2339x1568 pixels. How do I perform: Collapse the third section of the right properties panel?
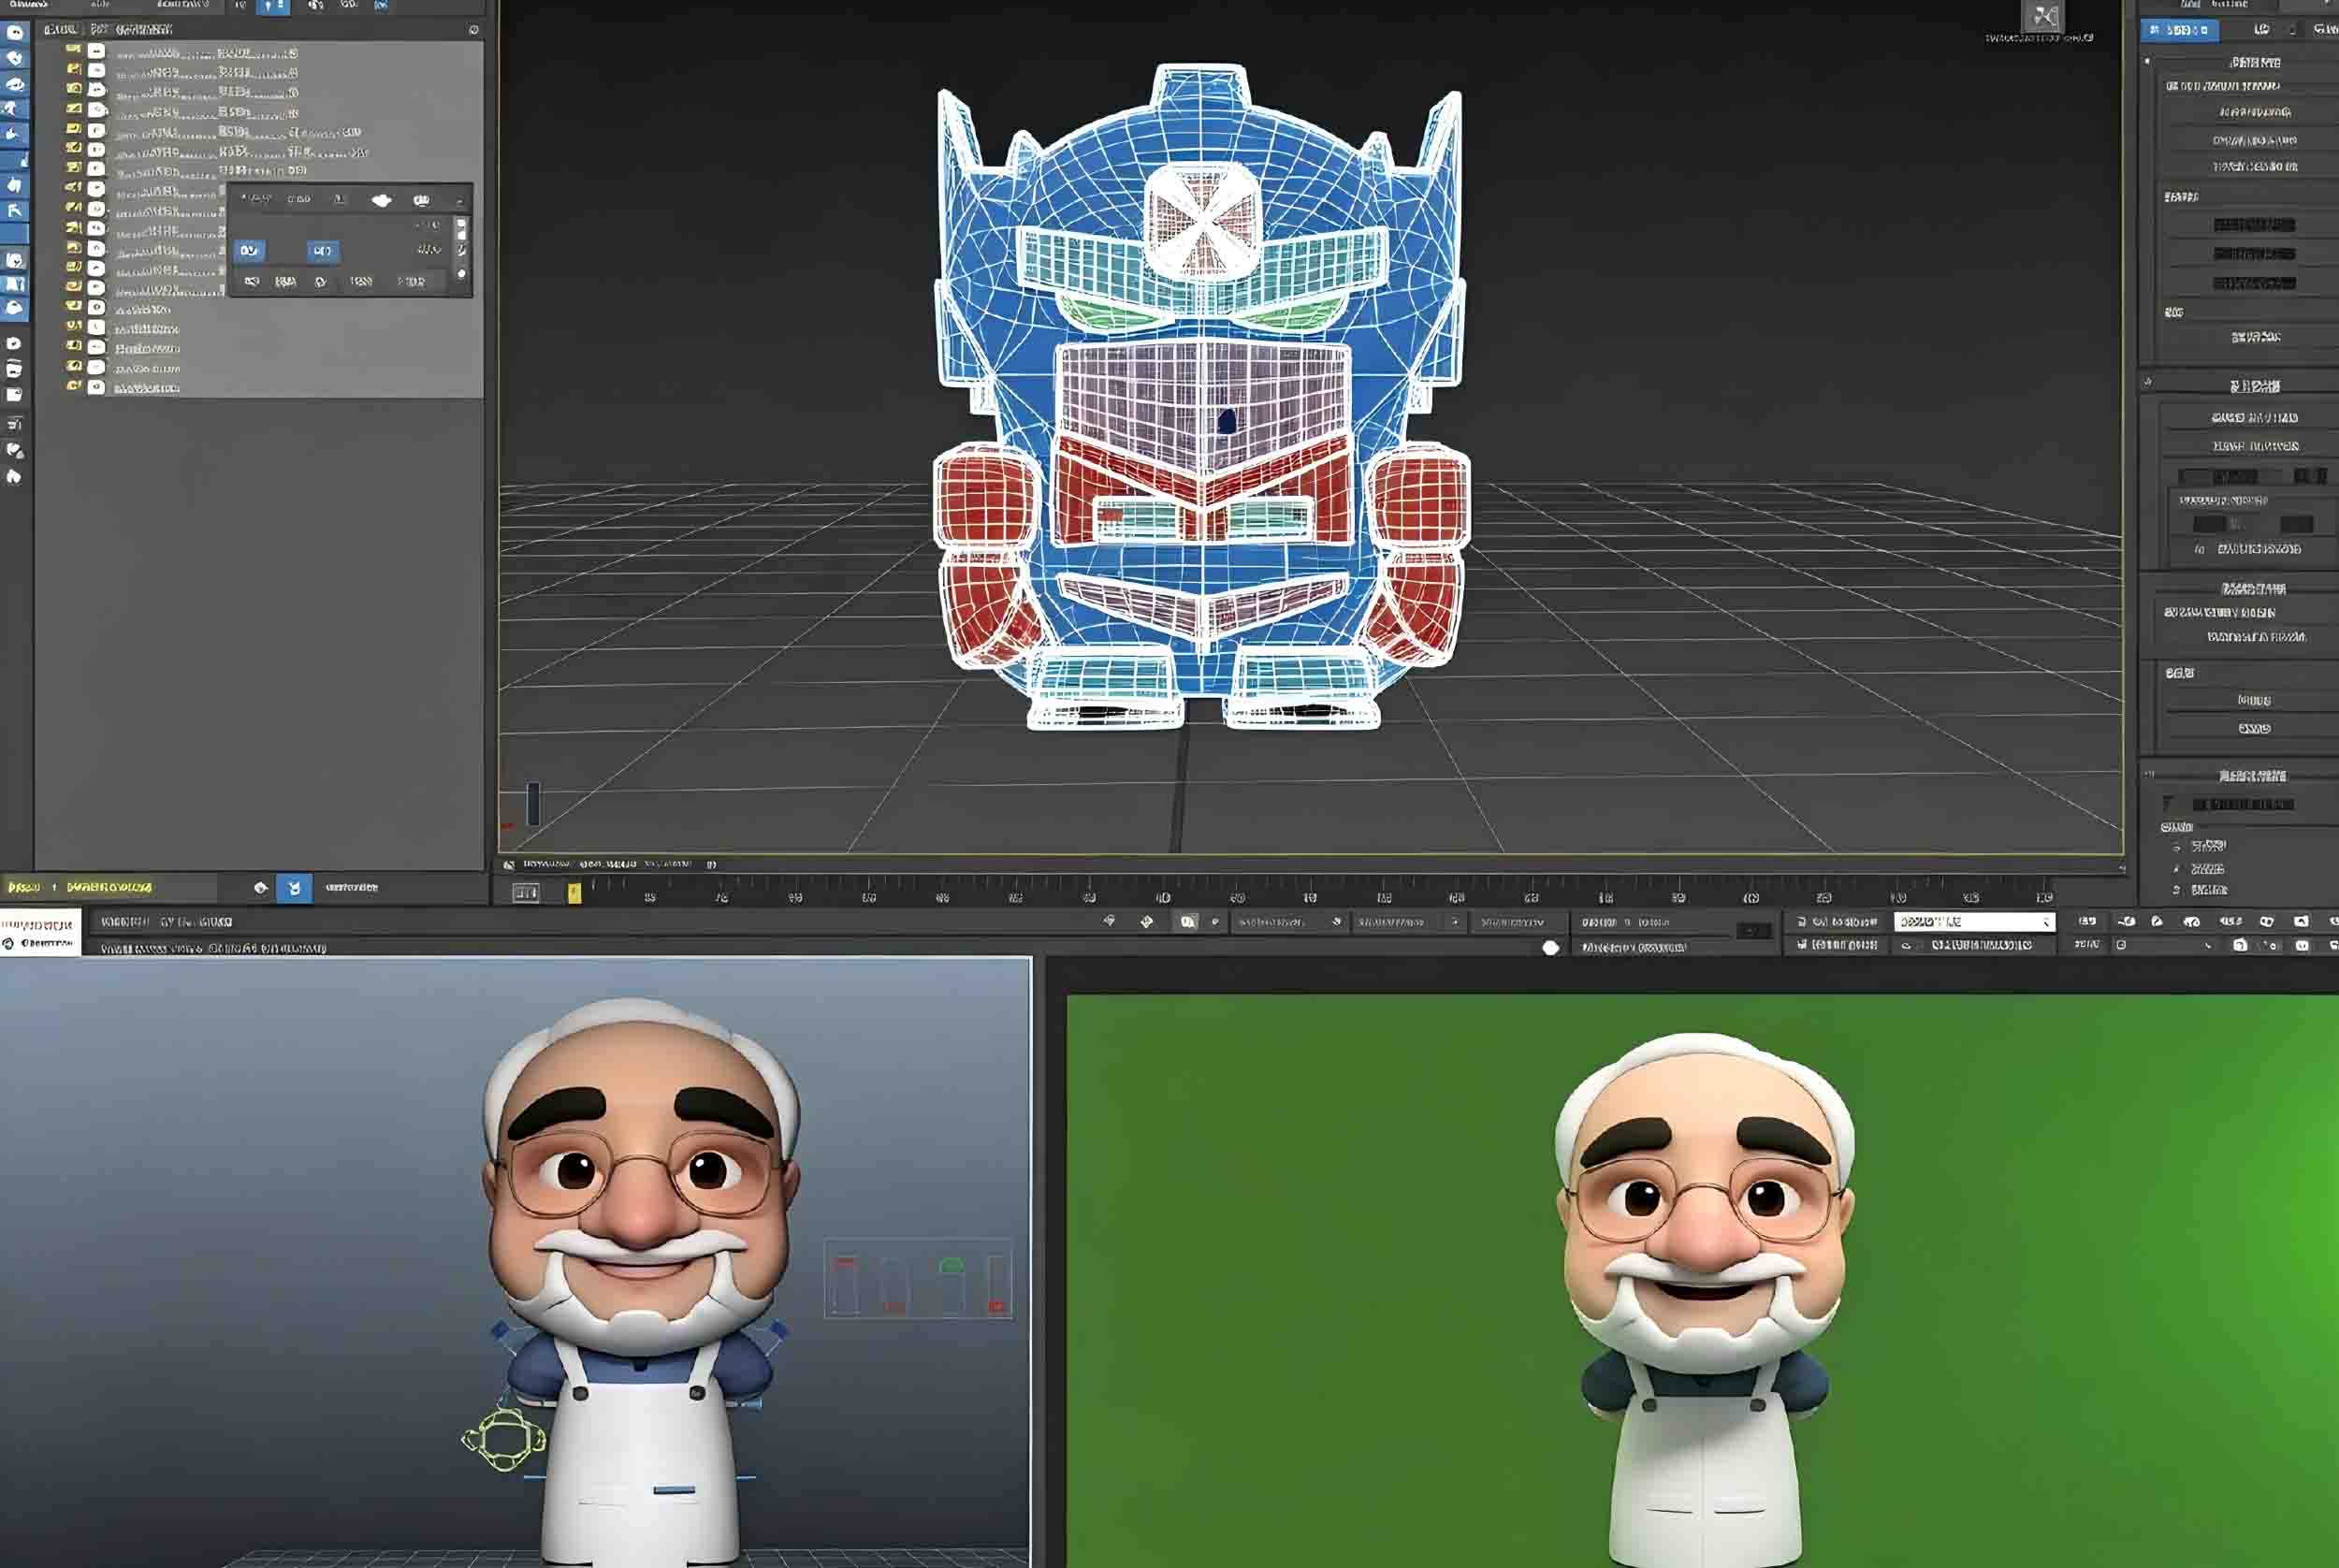(2147, 774)
